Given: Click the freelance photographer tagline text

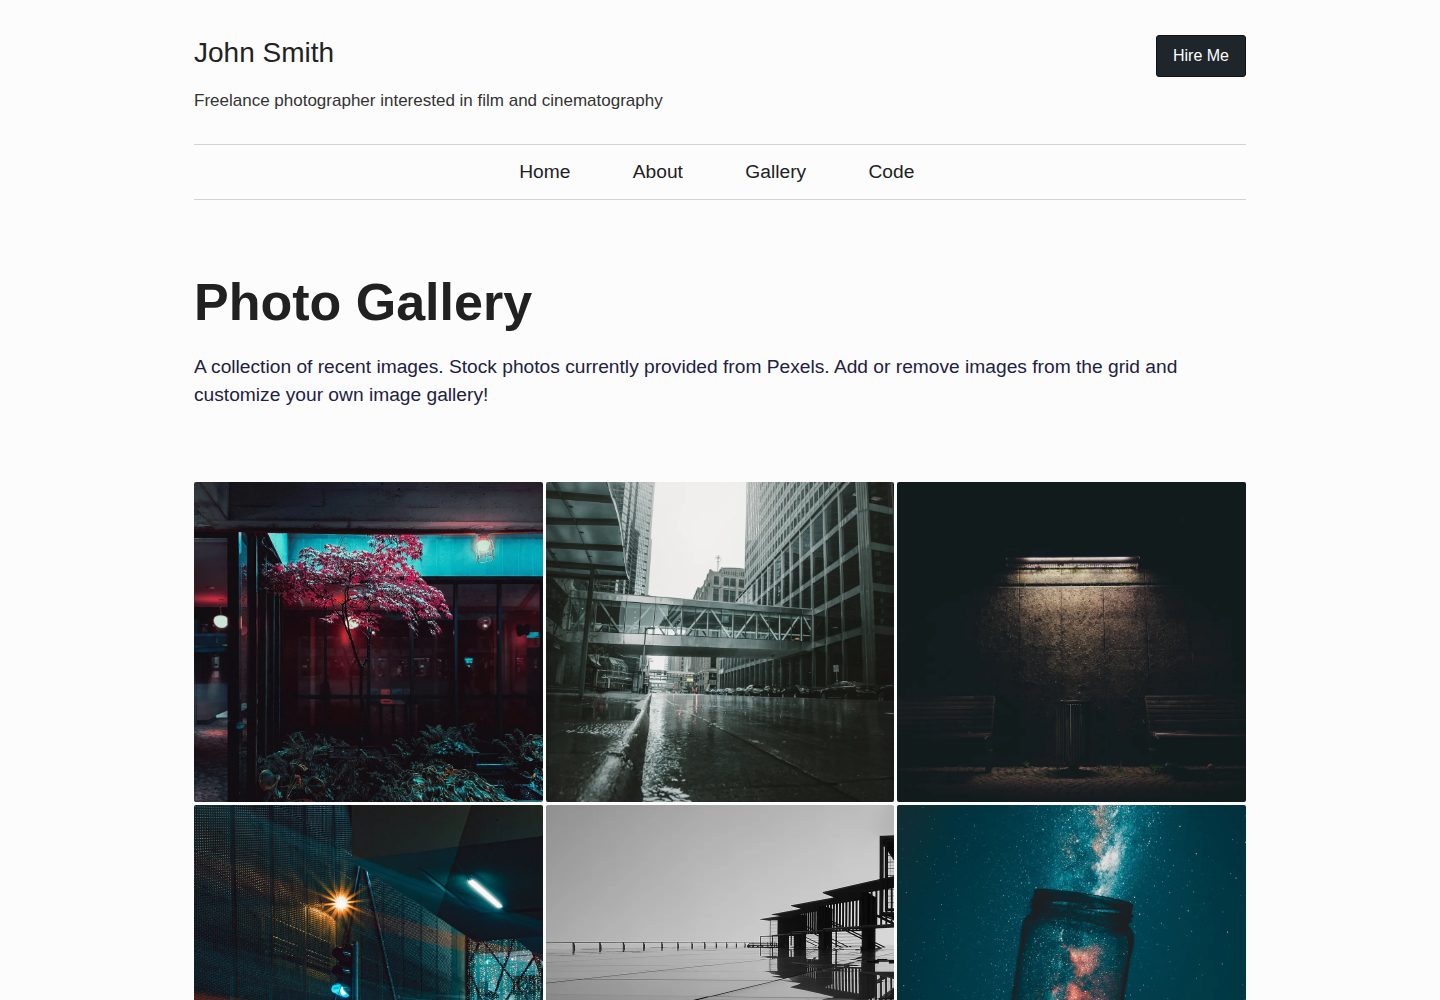Looking at the screenshot, I should coord(428,100).
